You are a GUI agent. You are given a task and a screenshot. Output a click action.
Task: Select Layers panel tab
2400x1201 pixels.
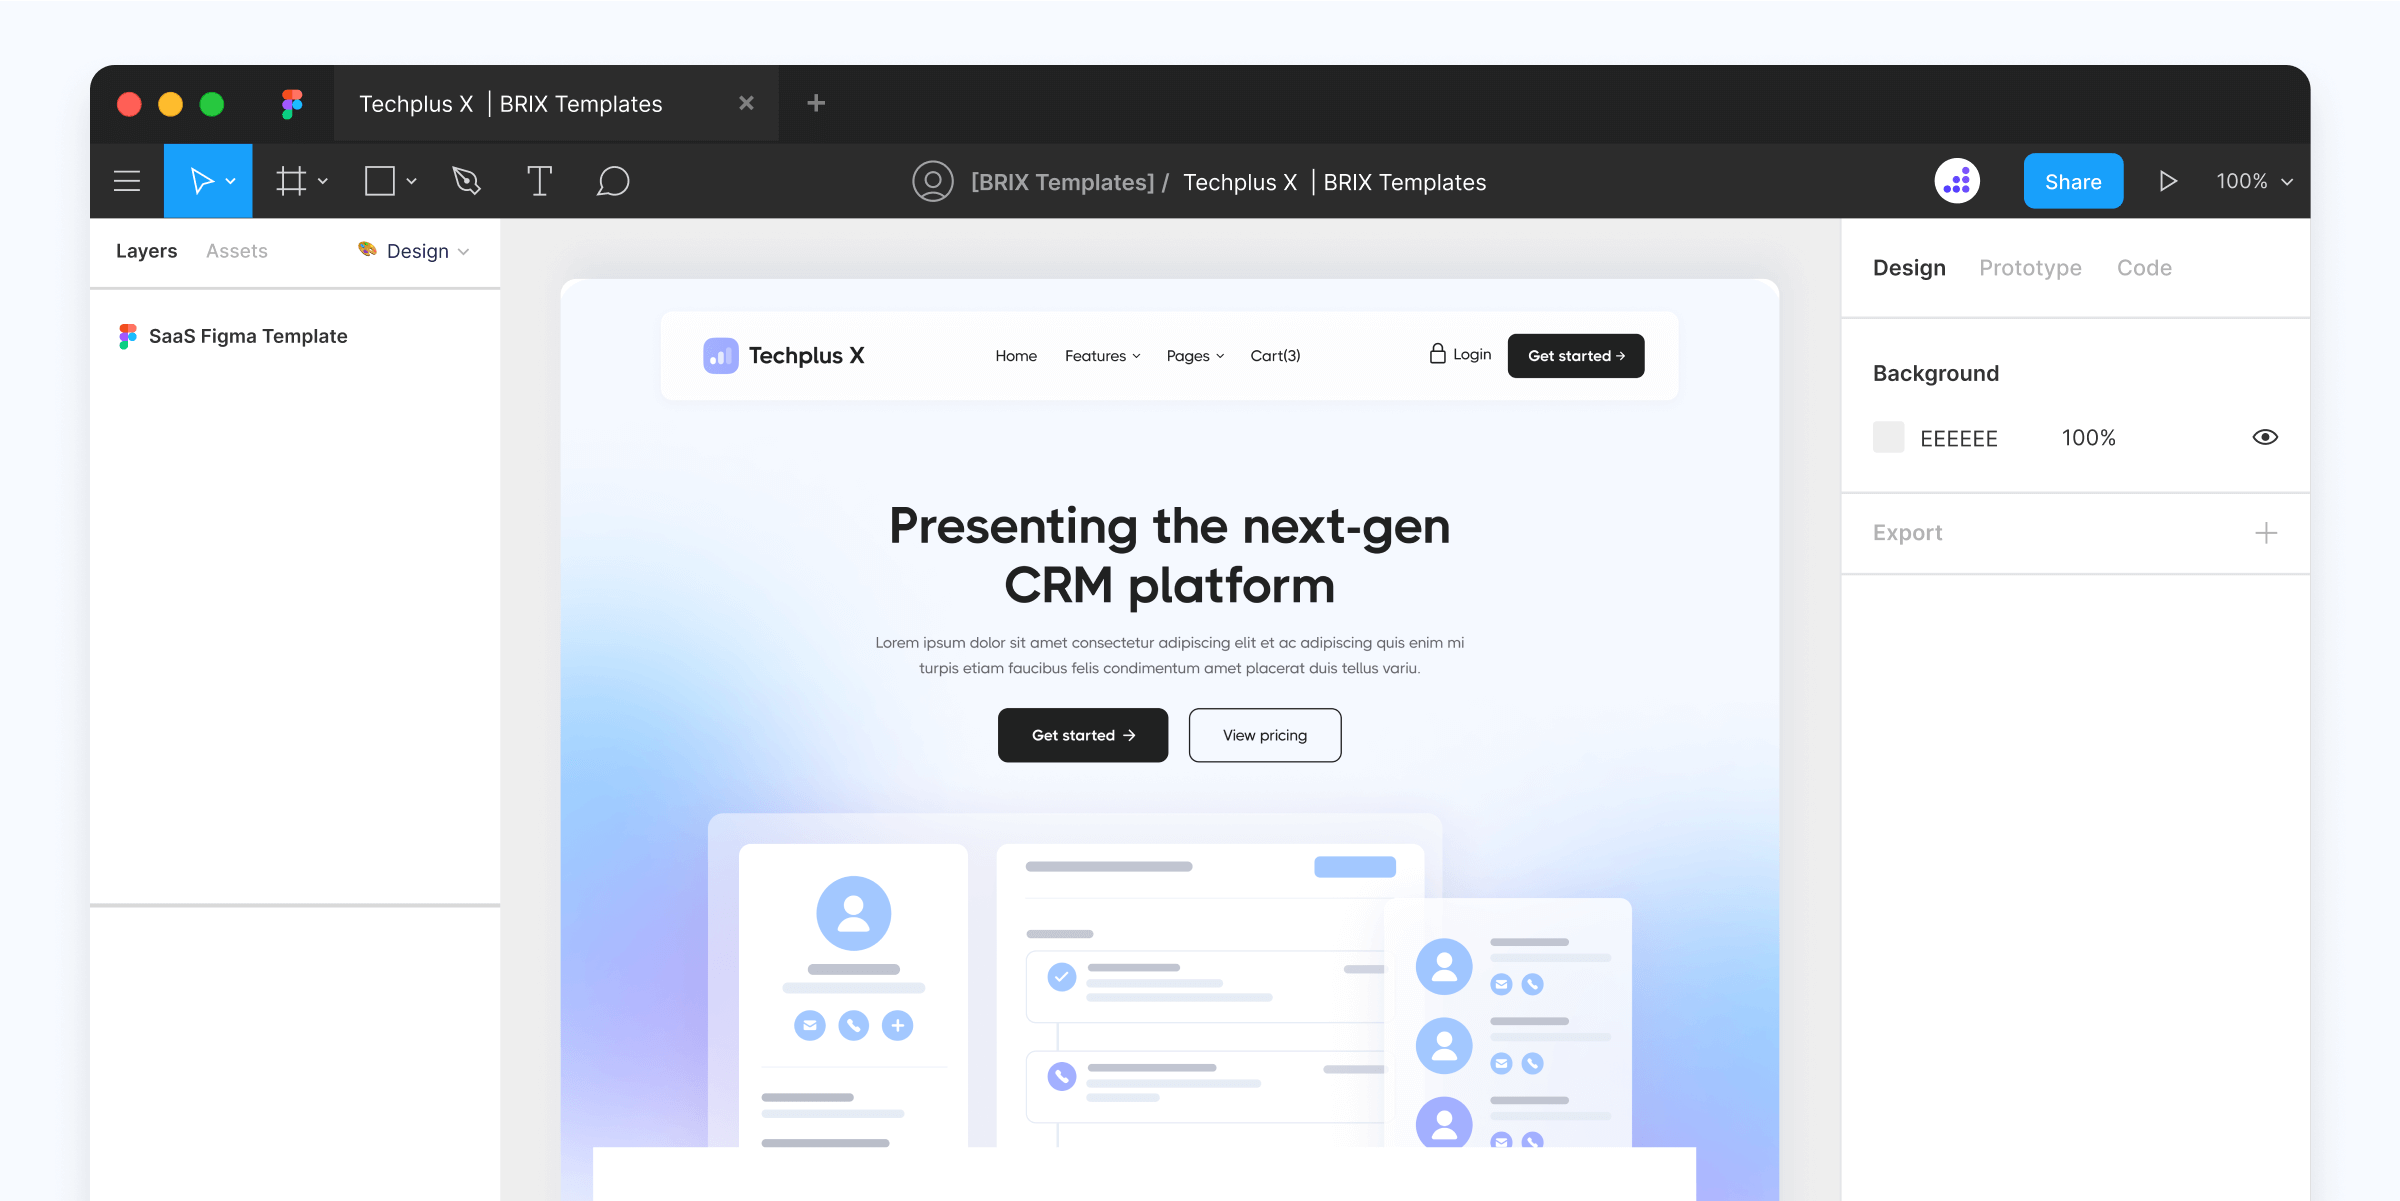(146, 251)
